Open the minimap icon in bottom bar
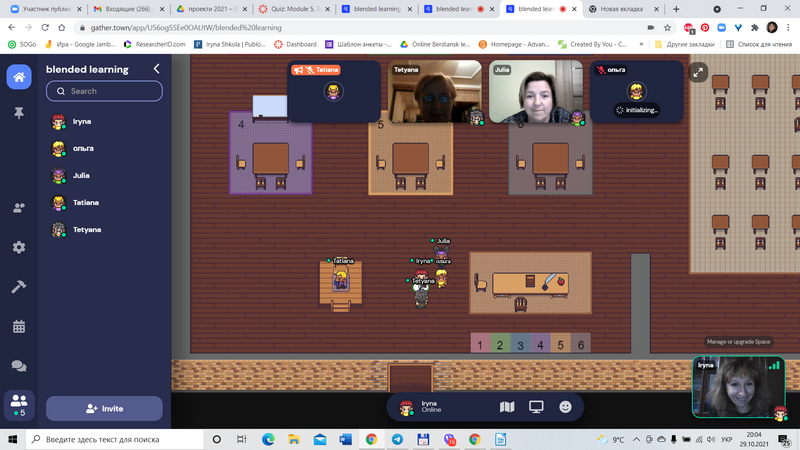 coord(507,407)
